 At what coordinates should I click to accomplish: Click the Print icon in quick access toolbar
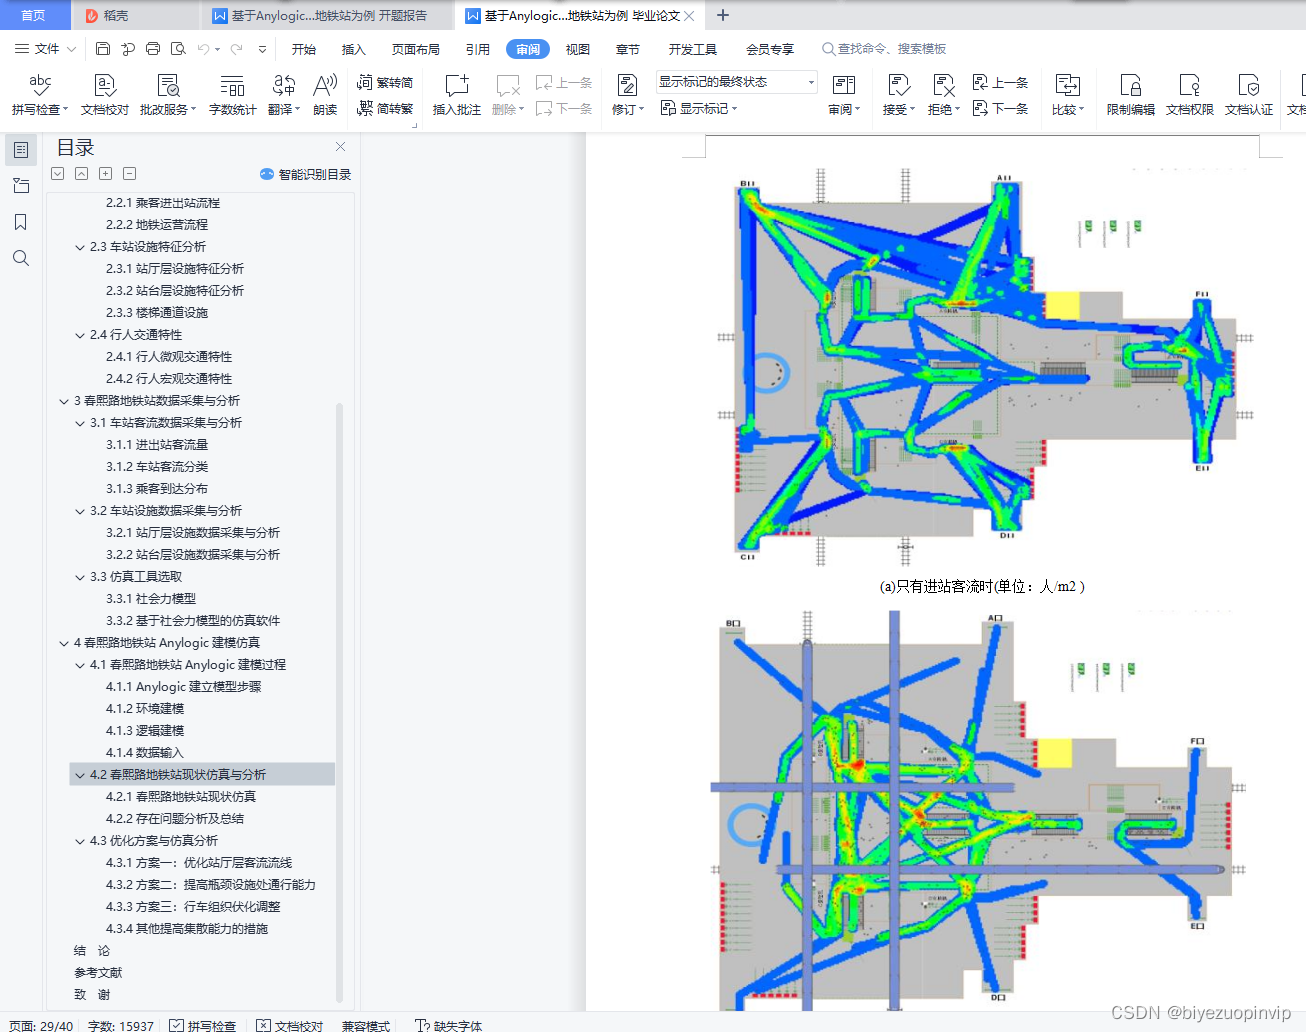153,48
